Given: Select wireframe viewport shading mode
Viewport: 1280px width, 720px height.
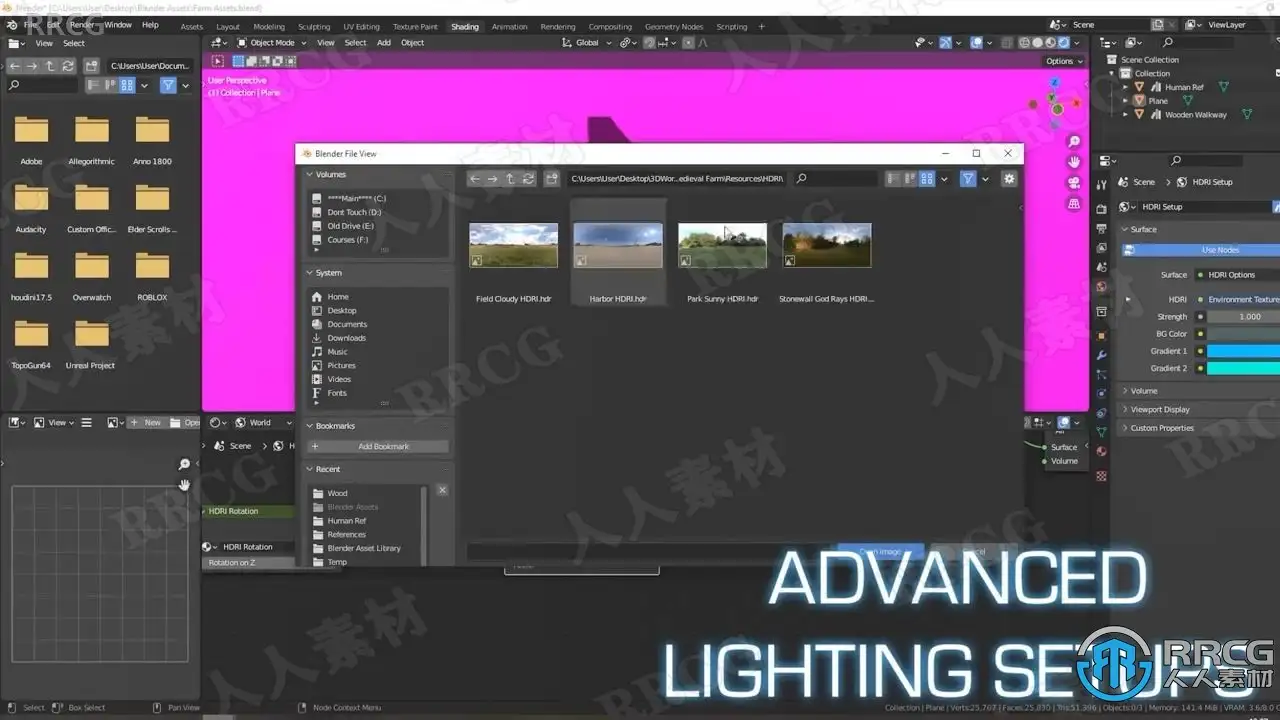Looking at the screenshot, I should pos(1024,43).
